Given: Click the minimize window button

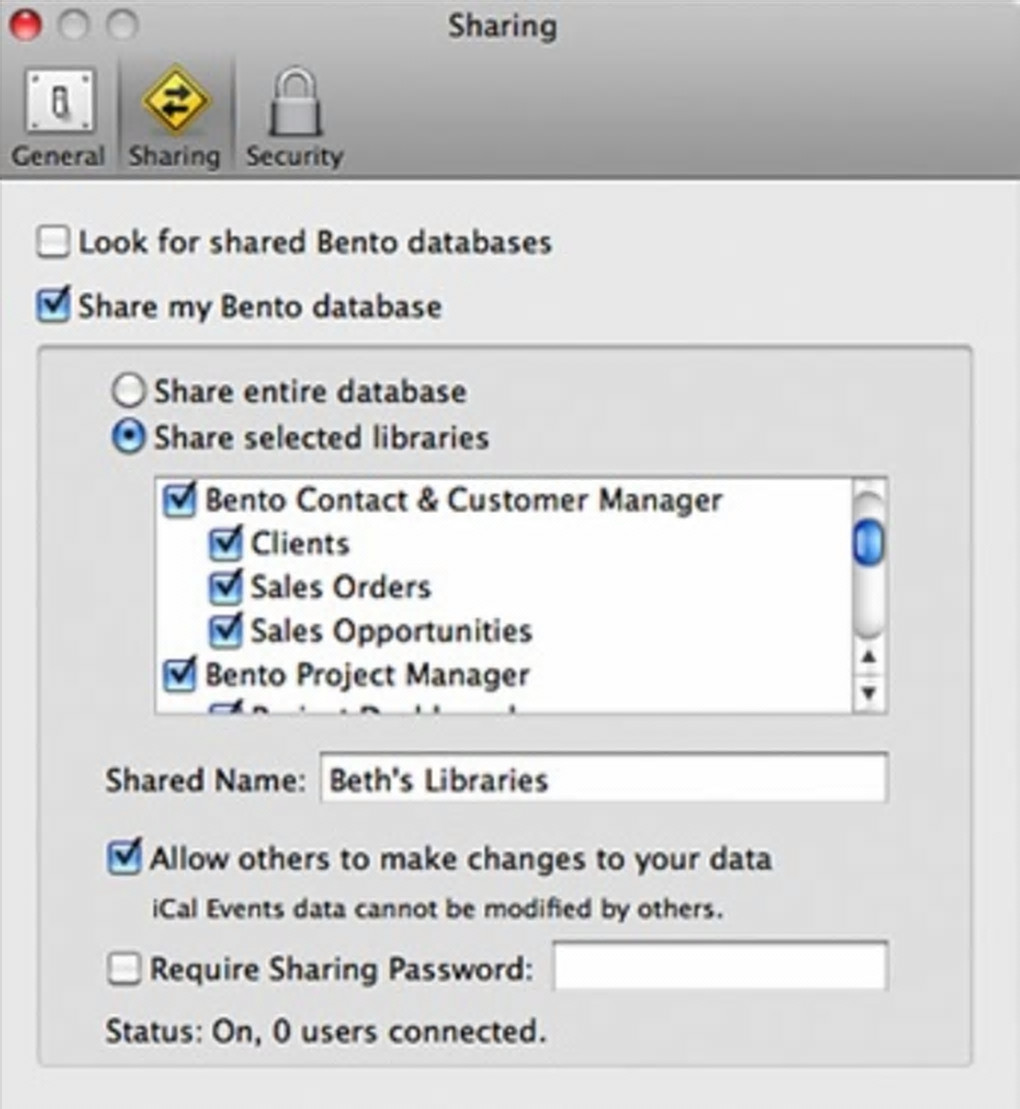Looking at the screenshot, I should click(x=75, y=25).
